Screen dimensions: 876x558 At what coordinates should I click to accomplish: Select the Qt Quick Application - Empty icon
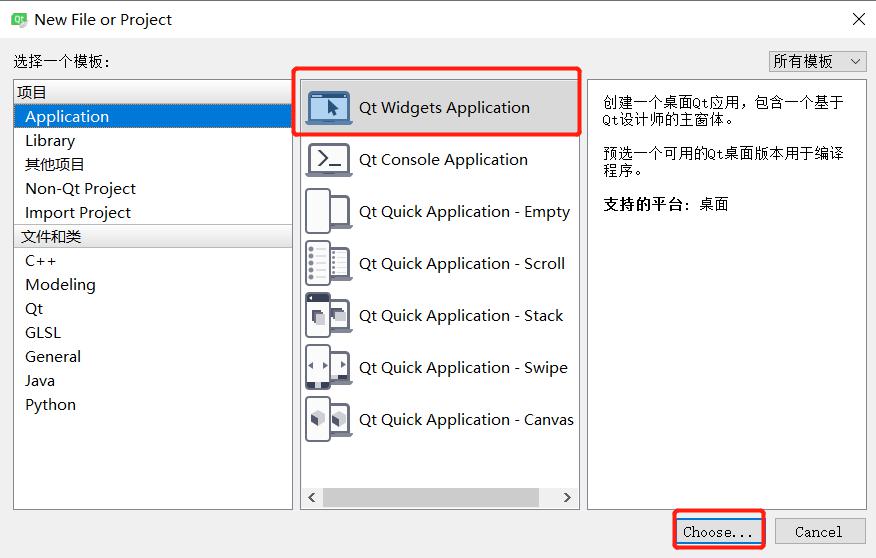[x=328, y=211]
